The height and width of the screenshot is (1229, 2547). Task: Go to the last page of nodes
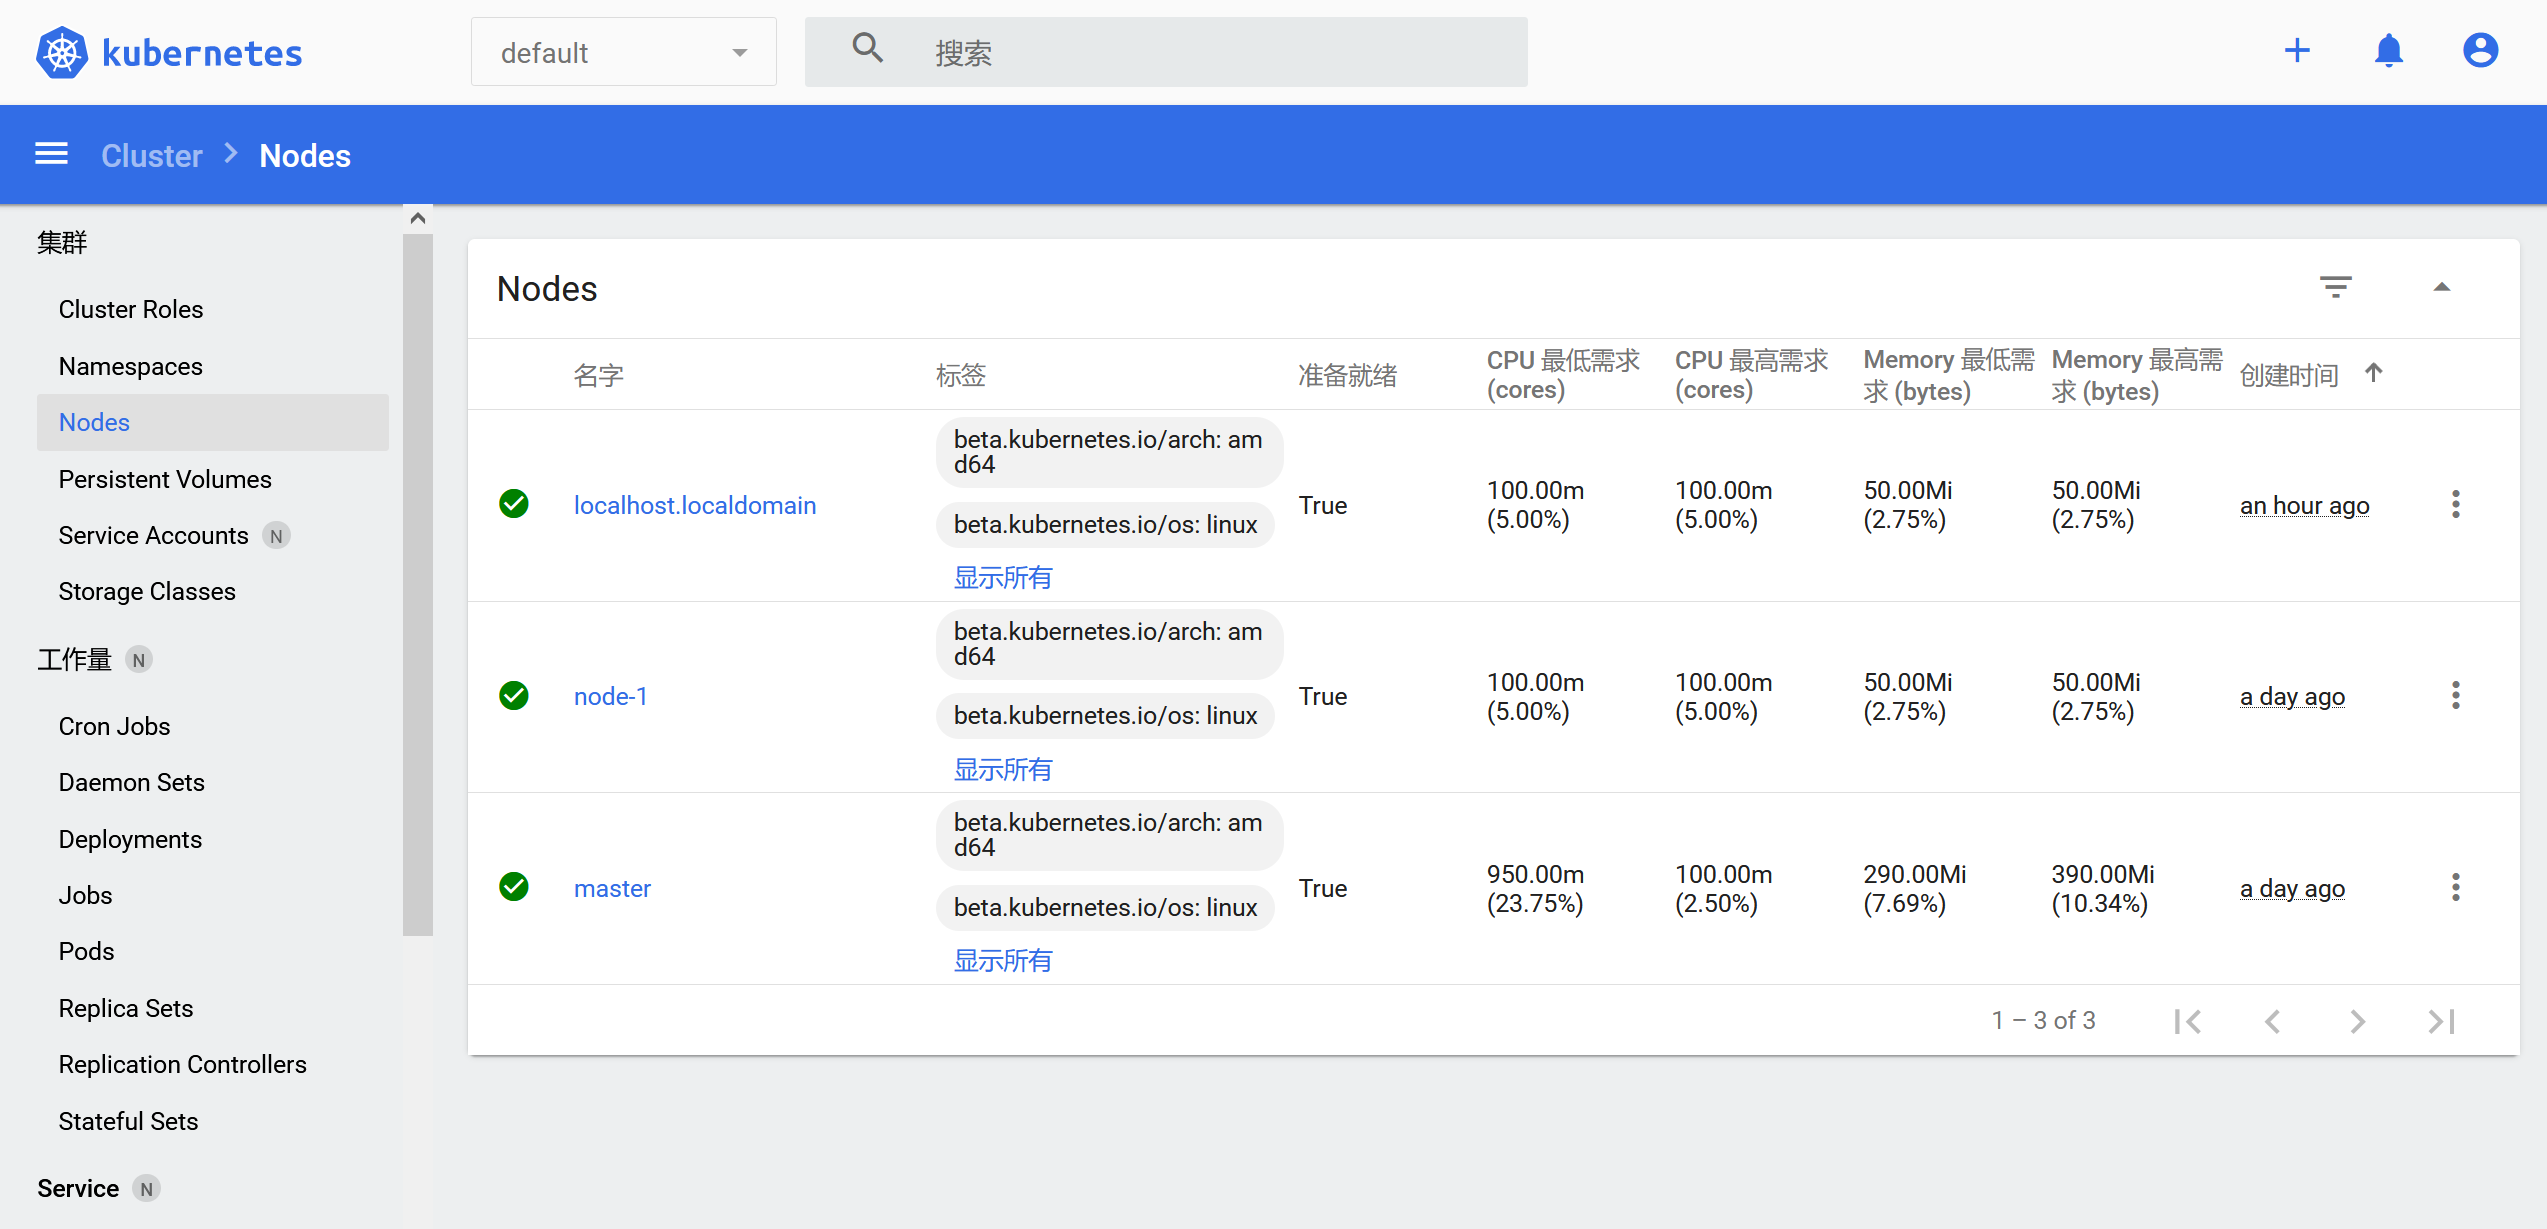click(2441, 1021)
